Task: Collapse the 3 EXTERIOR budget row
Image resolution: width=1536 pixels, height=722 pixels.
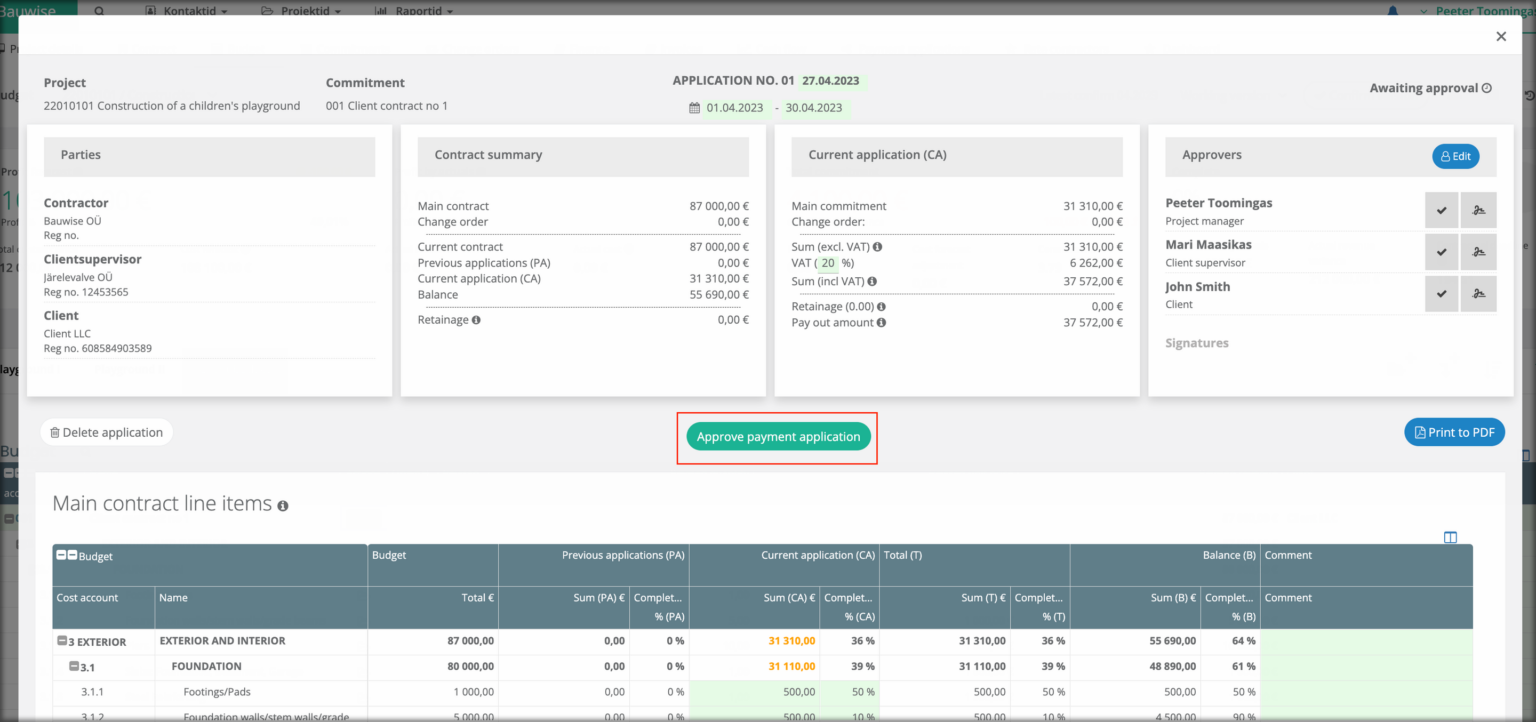Action: point(62,640)
